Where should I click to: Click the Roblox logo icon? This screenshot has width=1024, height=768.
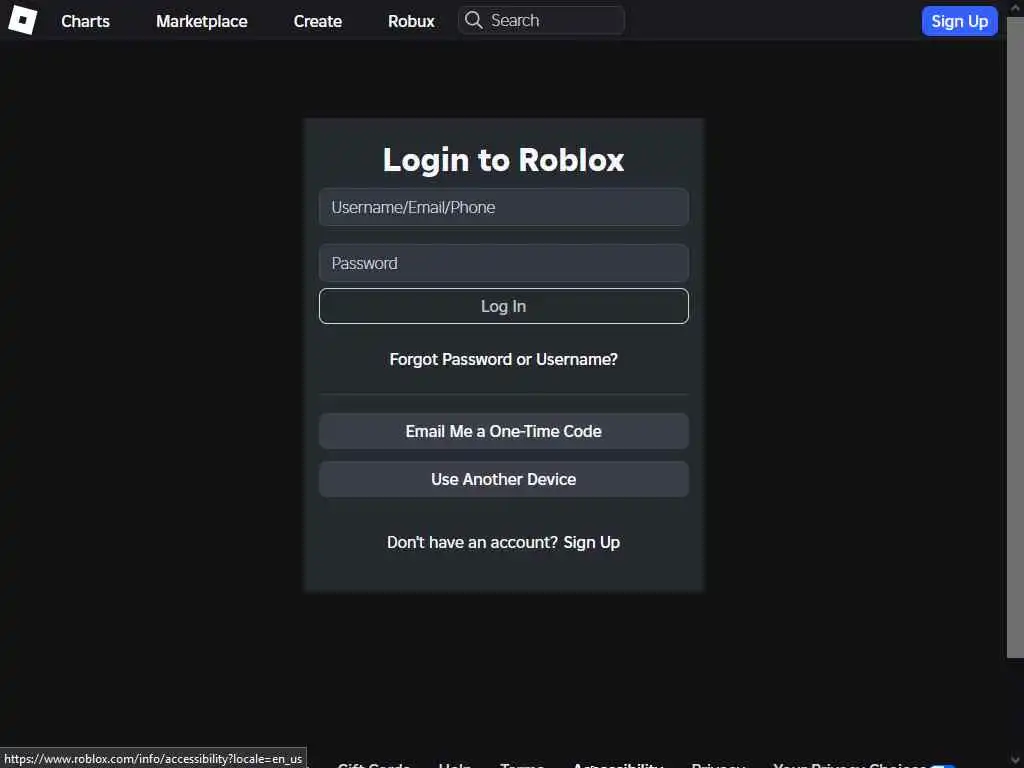coord(22,20)
